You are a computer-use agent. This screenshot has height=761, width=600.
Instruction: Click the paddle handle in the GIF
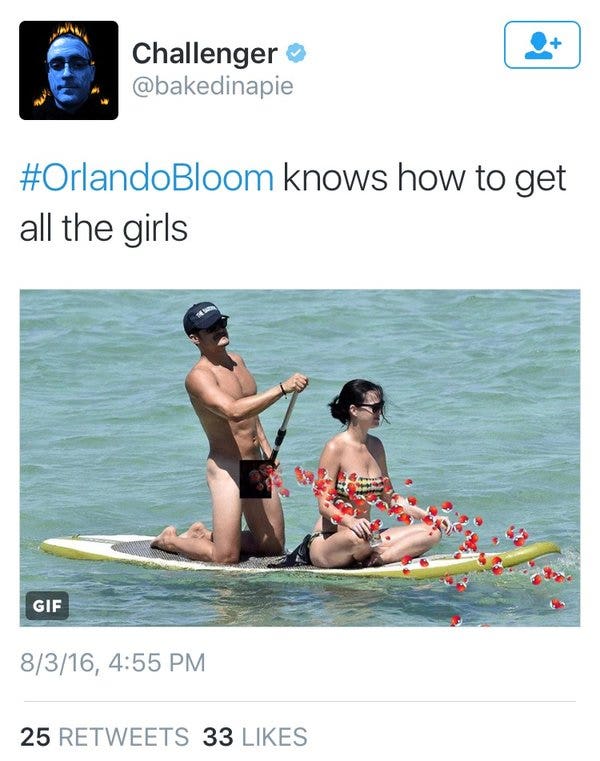point(285,422)
